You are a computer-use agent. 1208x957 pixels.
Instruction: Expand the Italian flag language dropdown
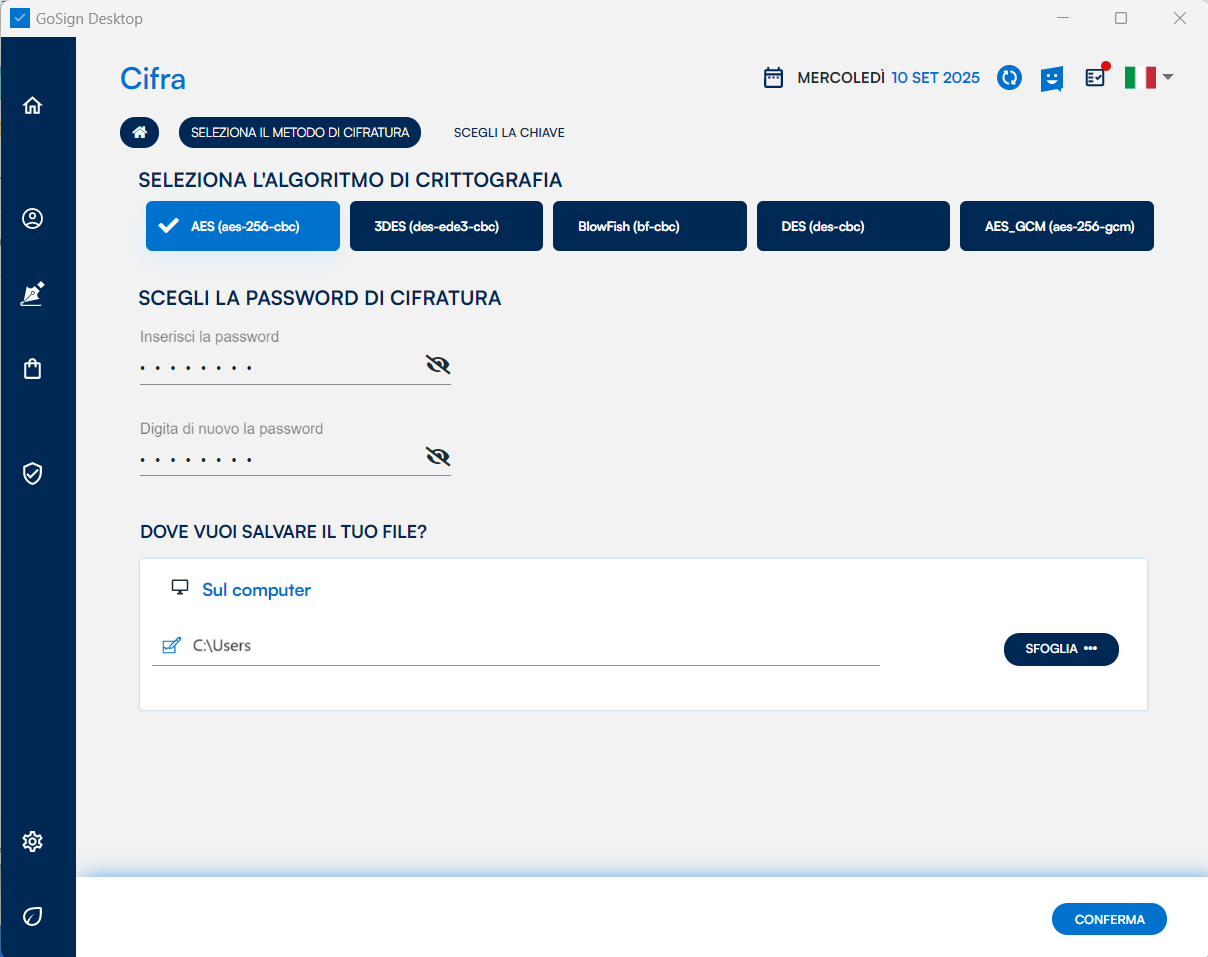point(1148,77)
